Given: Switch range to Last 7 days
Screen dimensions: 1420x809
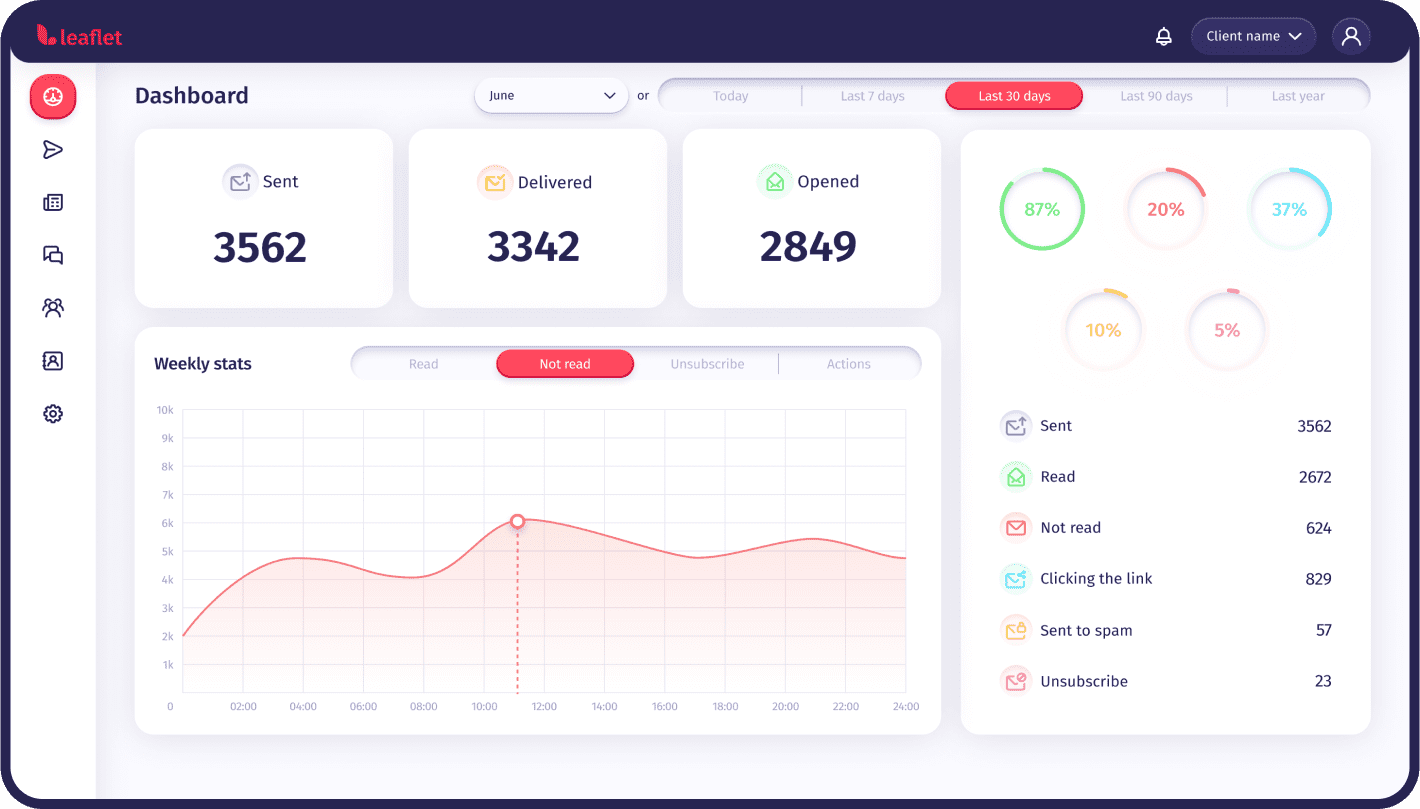Looking at the screenshot, I should coord(872,96).
